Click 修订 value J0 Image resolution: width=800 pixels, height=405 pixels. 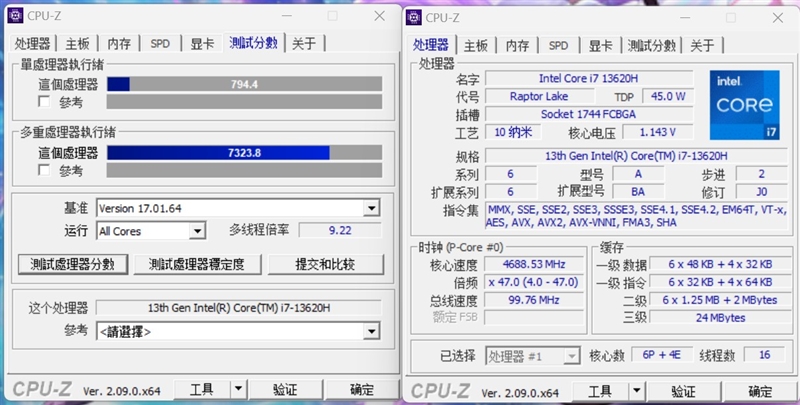(x=762, y=192)
